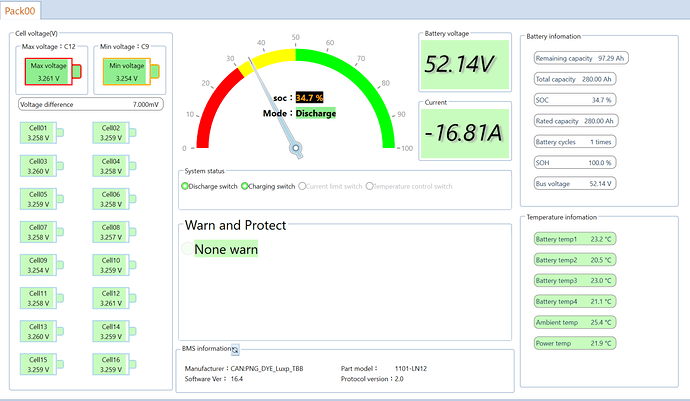The height and width of the screenshot is (401, 690).
Task: Click the Warn and Protect heading
Action: pyautogui.click(x=235, y=225)
